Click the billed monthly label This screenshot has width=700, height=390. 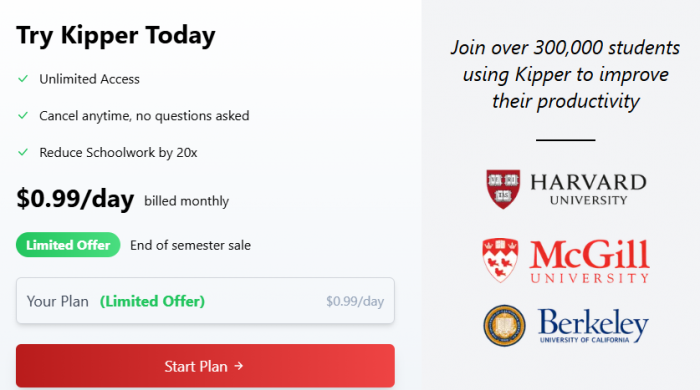[x=186, y=201]
